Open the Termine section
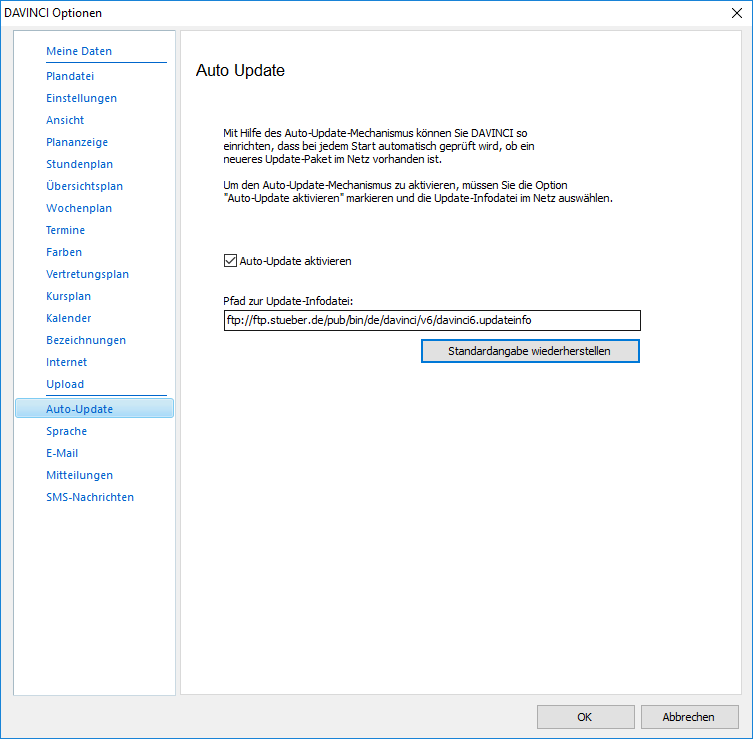This screenshot has width=753, height=739. (65, 230)
